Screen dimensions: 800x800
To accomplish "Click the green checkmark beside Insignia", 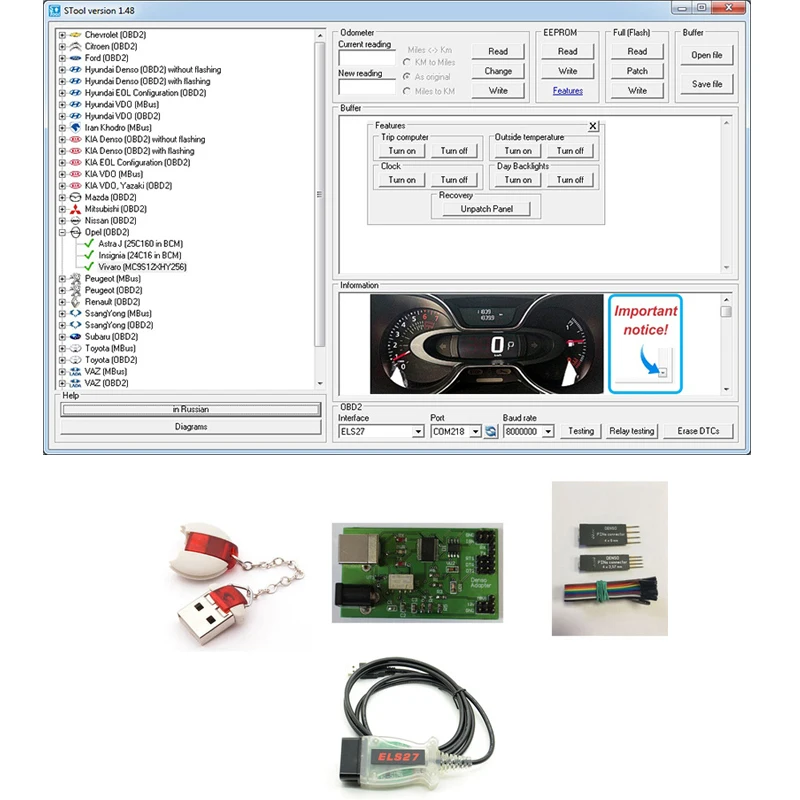I will pos(89,255).
